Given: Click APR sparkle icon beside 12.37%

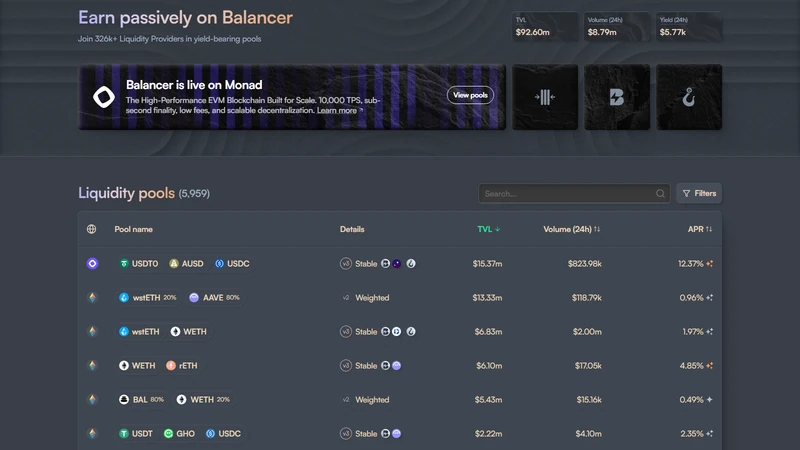Looking at the screenshot, I should 709,263.
